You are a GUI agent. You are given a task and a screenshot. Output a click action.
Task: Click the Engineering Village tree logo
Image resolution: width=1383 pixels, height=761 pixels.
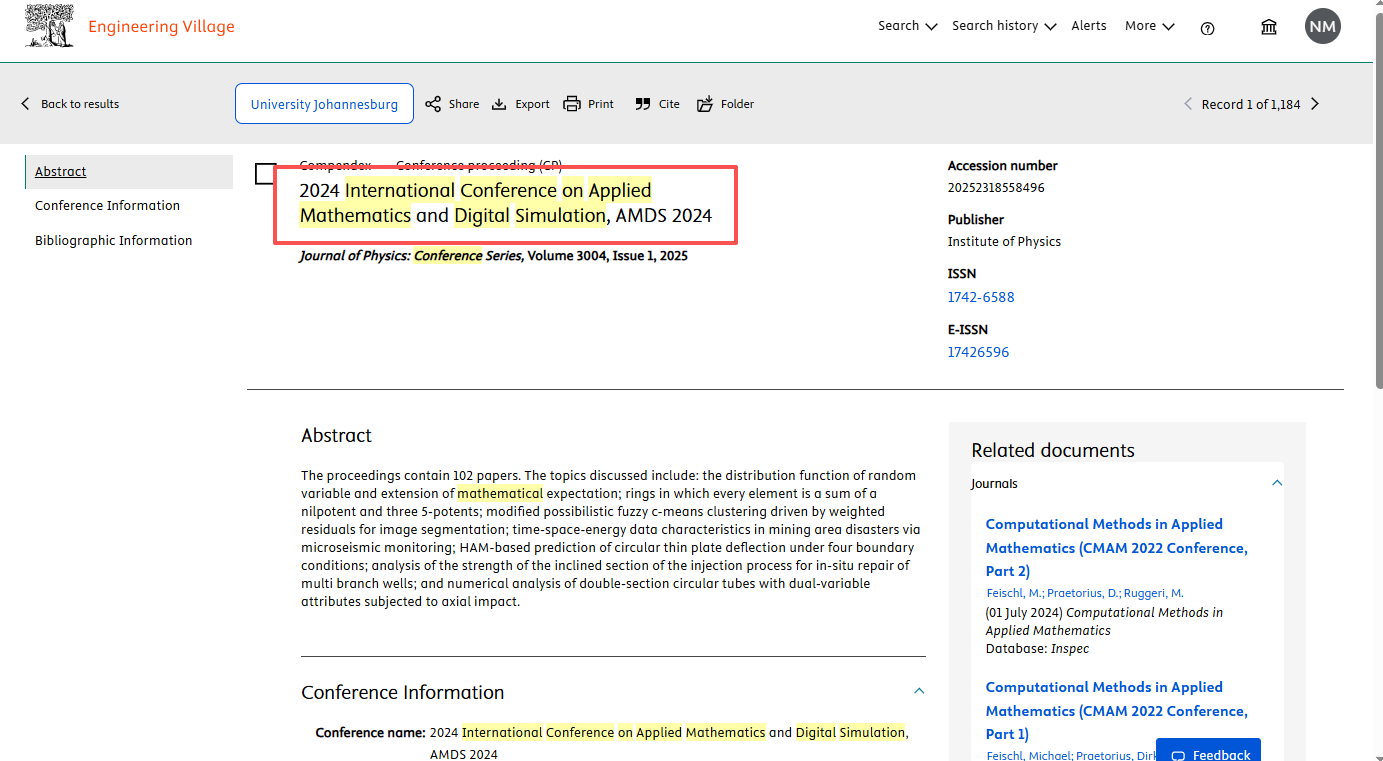point(49,26)
